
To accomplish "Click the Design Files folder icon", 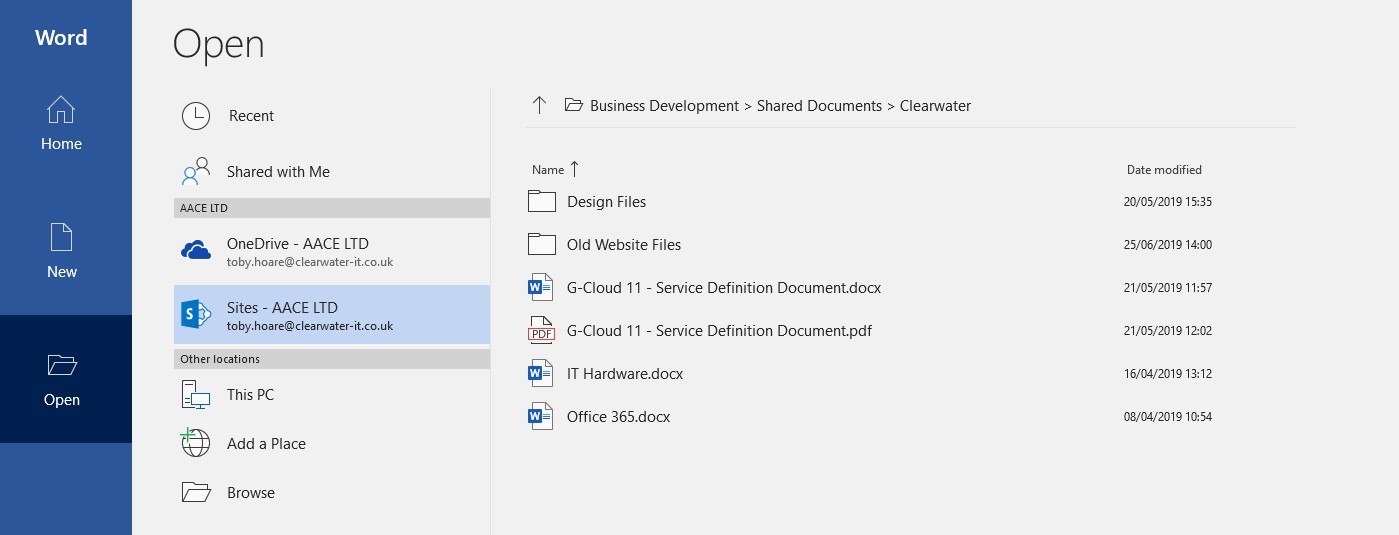I will tap(541, 202).
